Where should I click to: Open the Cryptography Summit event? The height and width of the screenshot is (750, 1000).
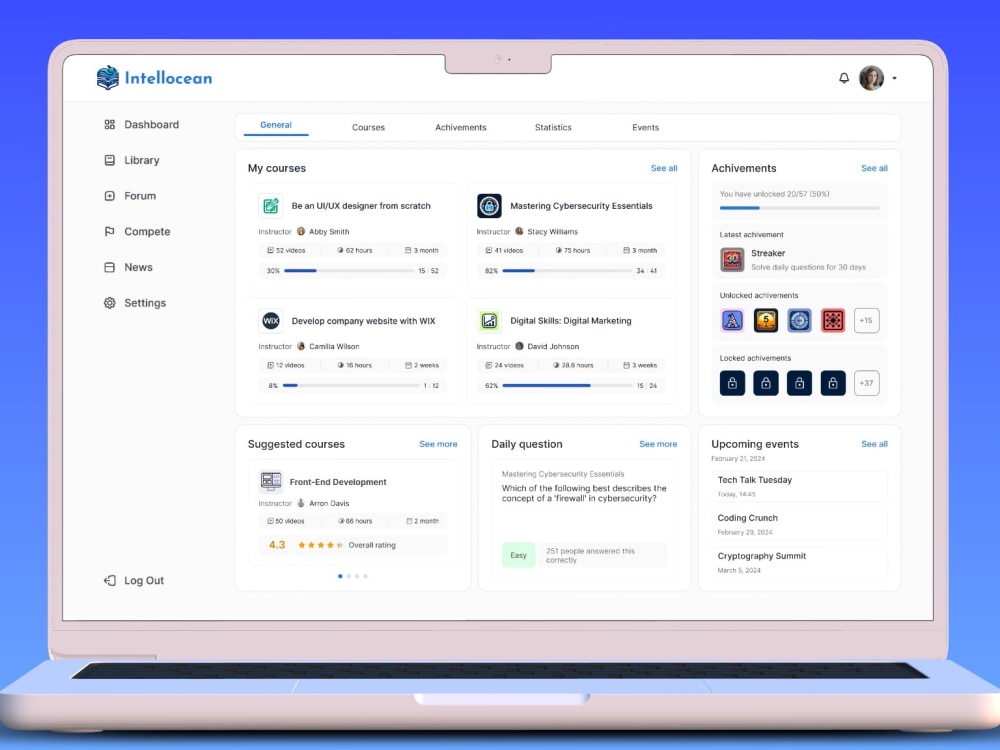pyautogui.click(x=798, y=562)
